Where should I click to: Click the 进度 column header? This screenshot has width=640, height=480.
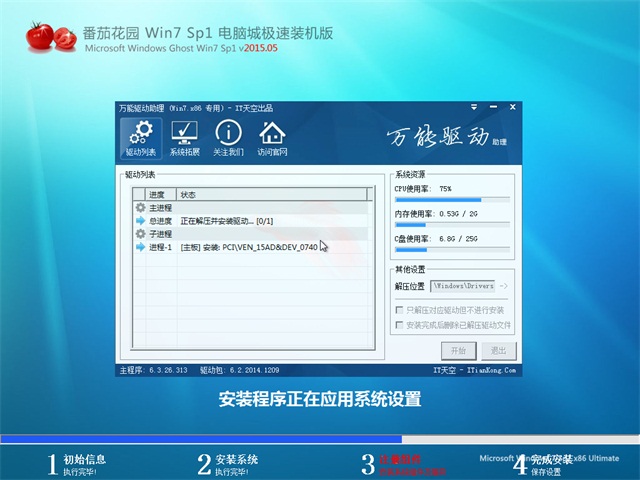[161, 195]
